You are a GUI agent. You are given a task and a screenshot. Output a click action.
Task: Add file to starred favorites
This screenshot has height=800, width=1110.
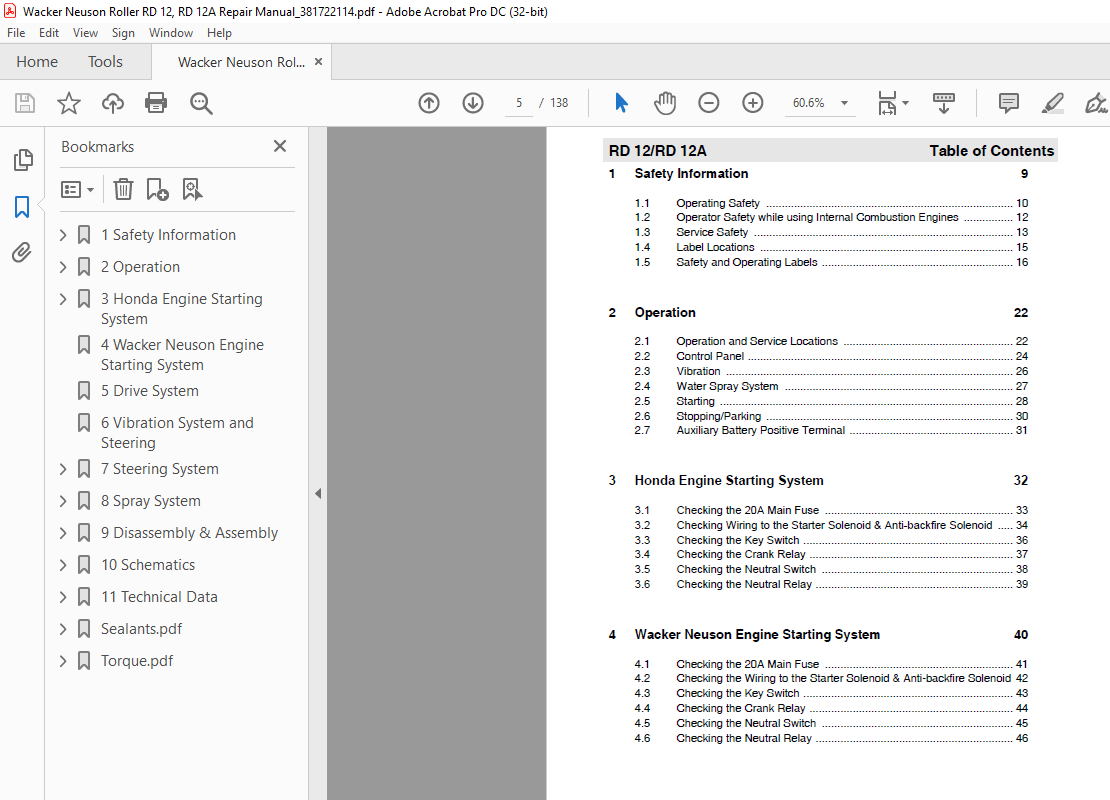[69, 103]
